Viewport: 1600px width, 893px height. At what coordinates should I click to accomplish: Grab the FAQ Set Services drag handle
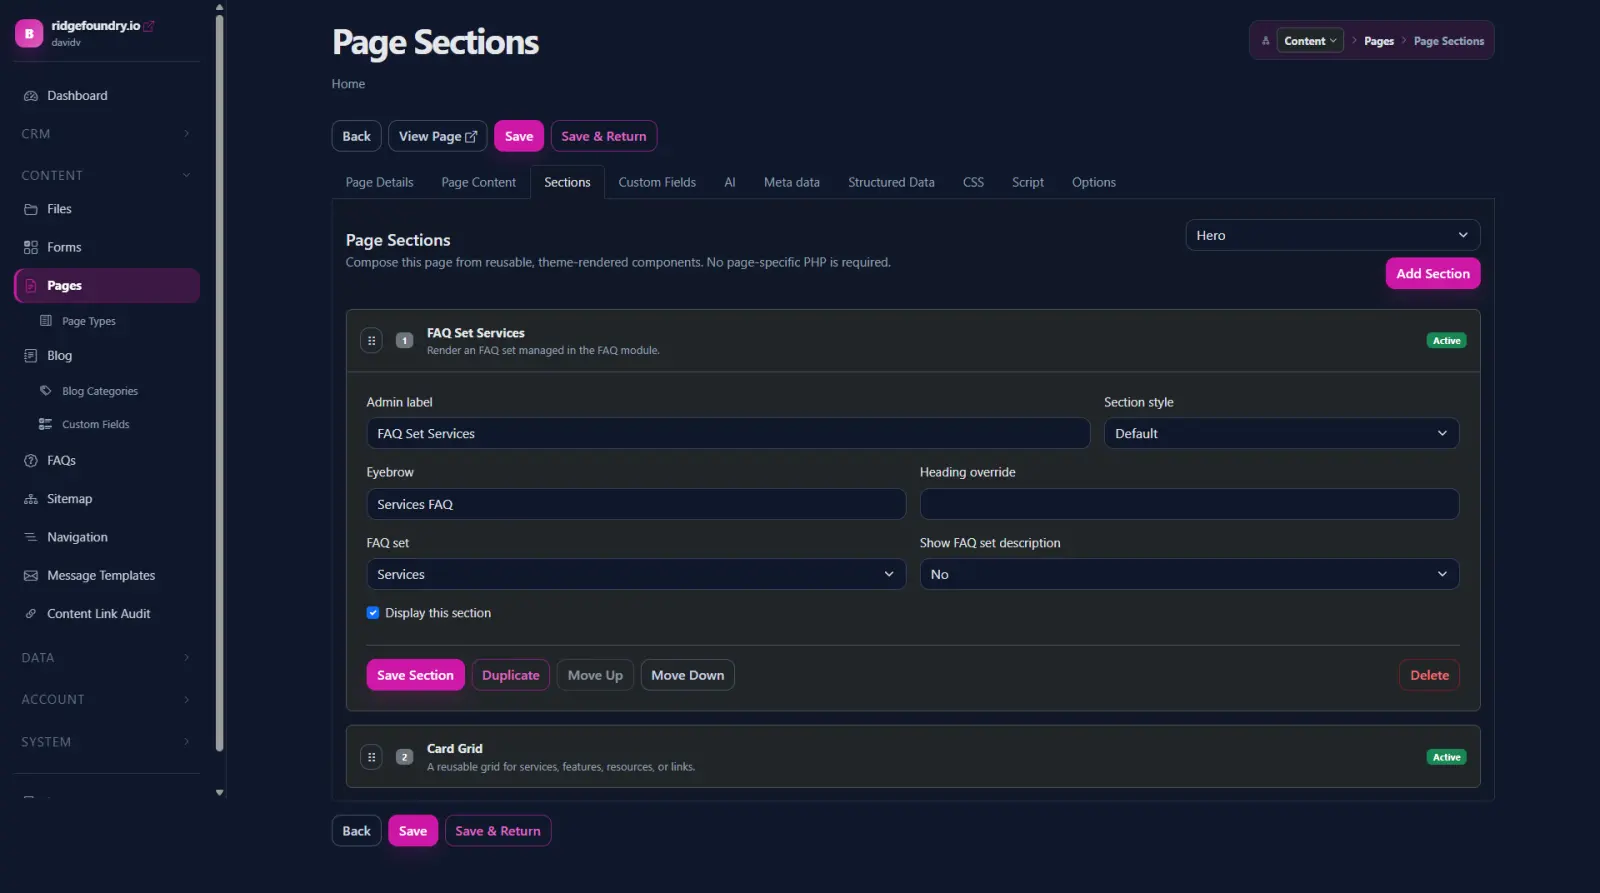pos(371,341)
